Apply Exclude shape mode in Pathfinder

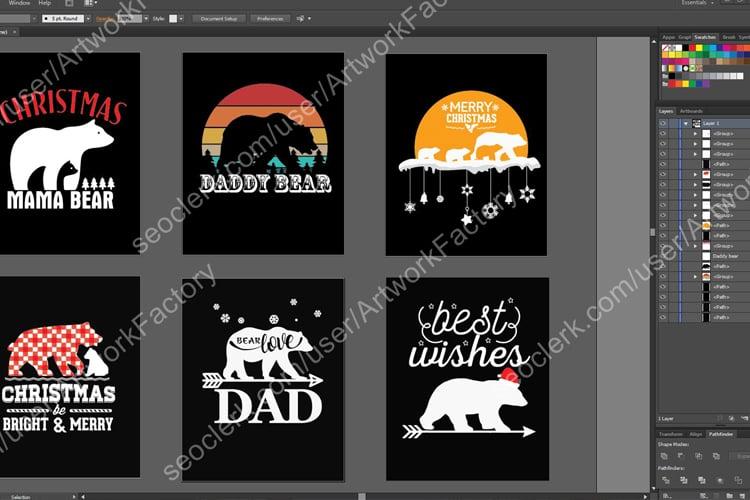tap(716, 456)
